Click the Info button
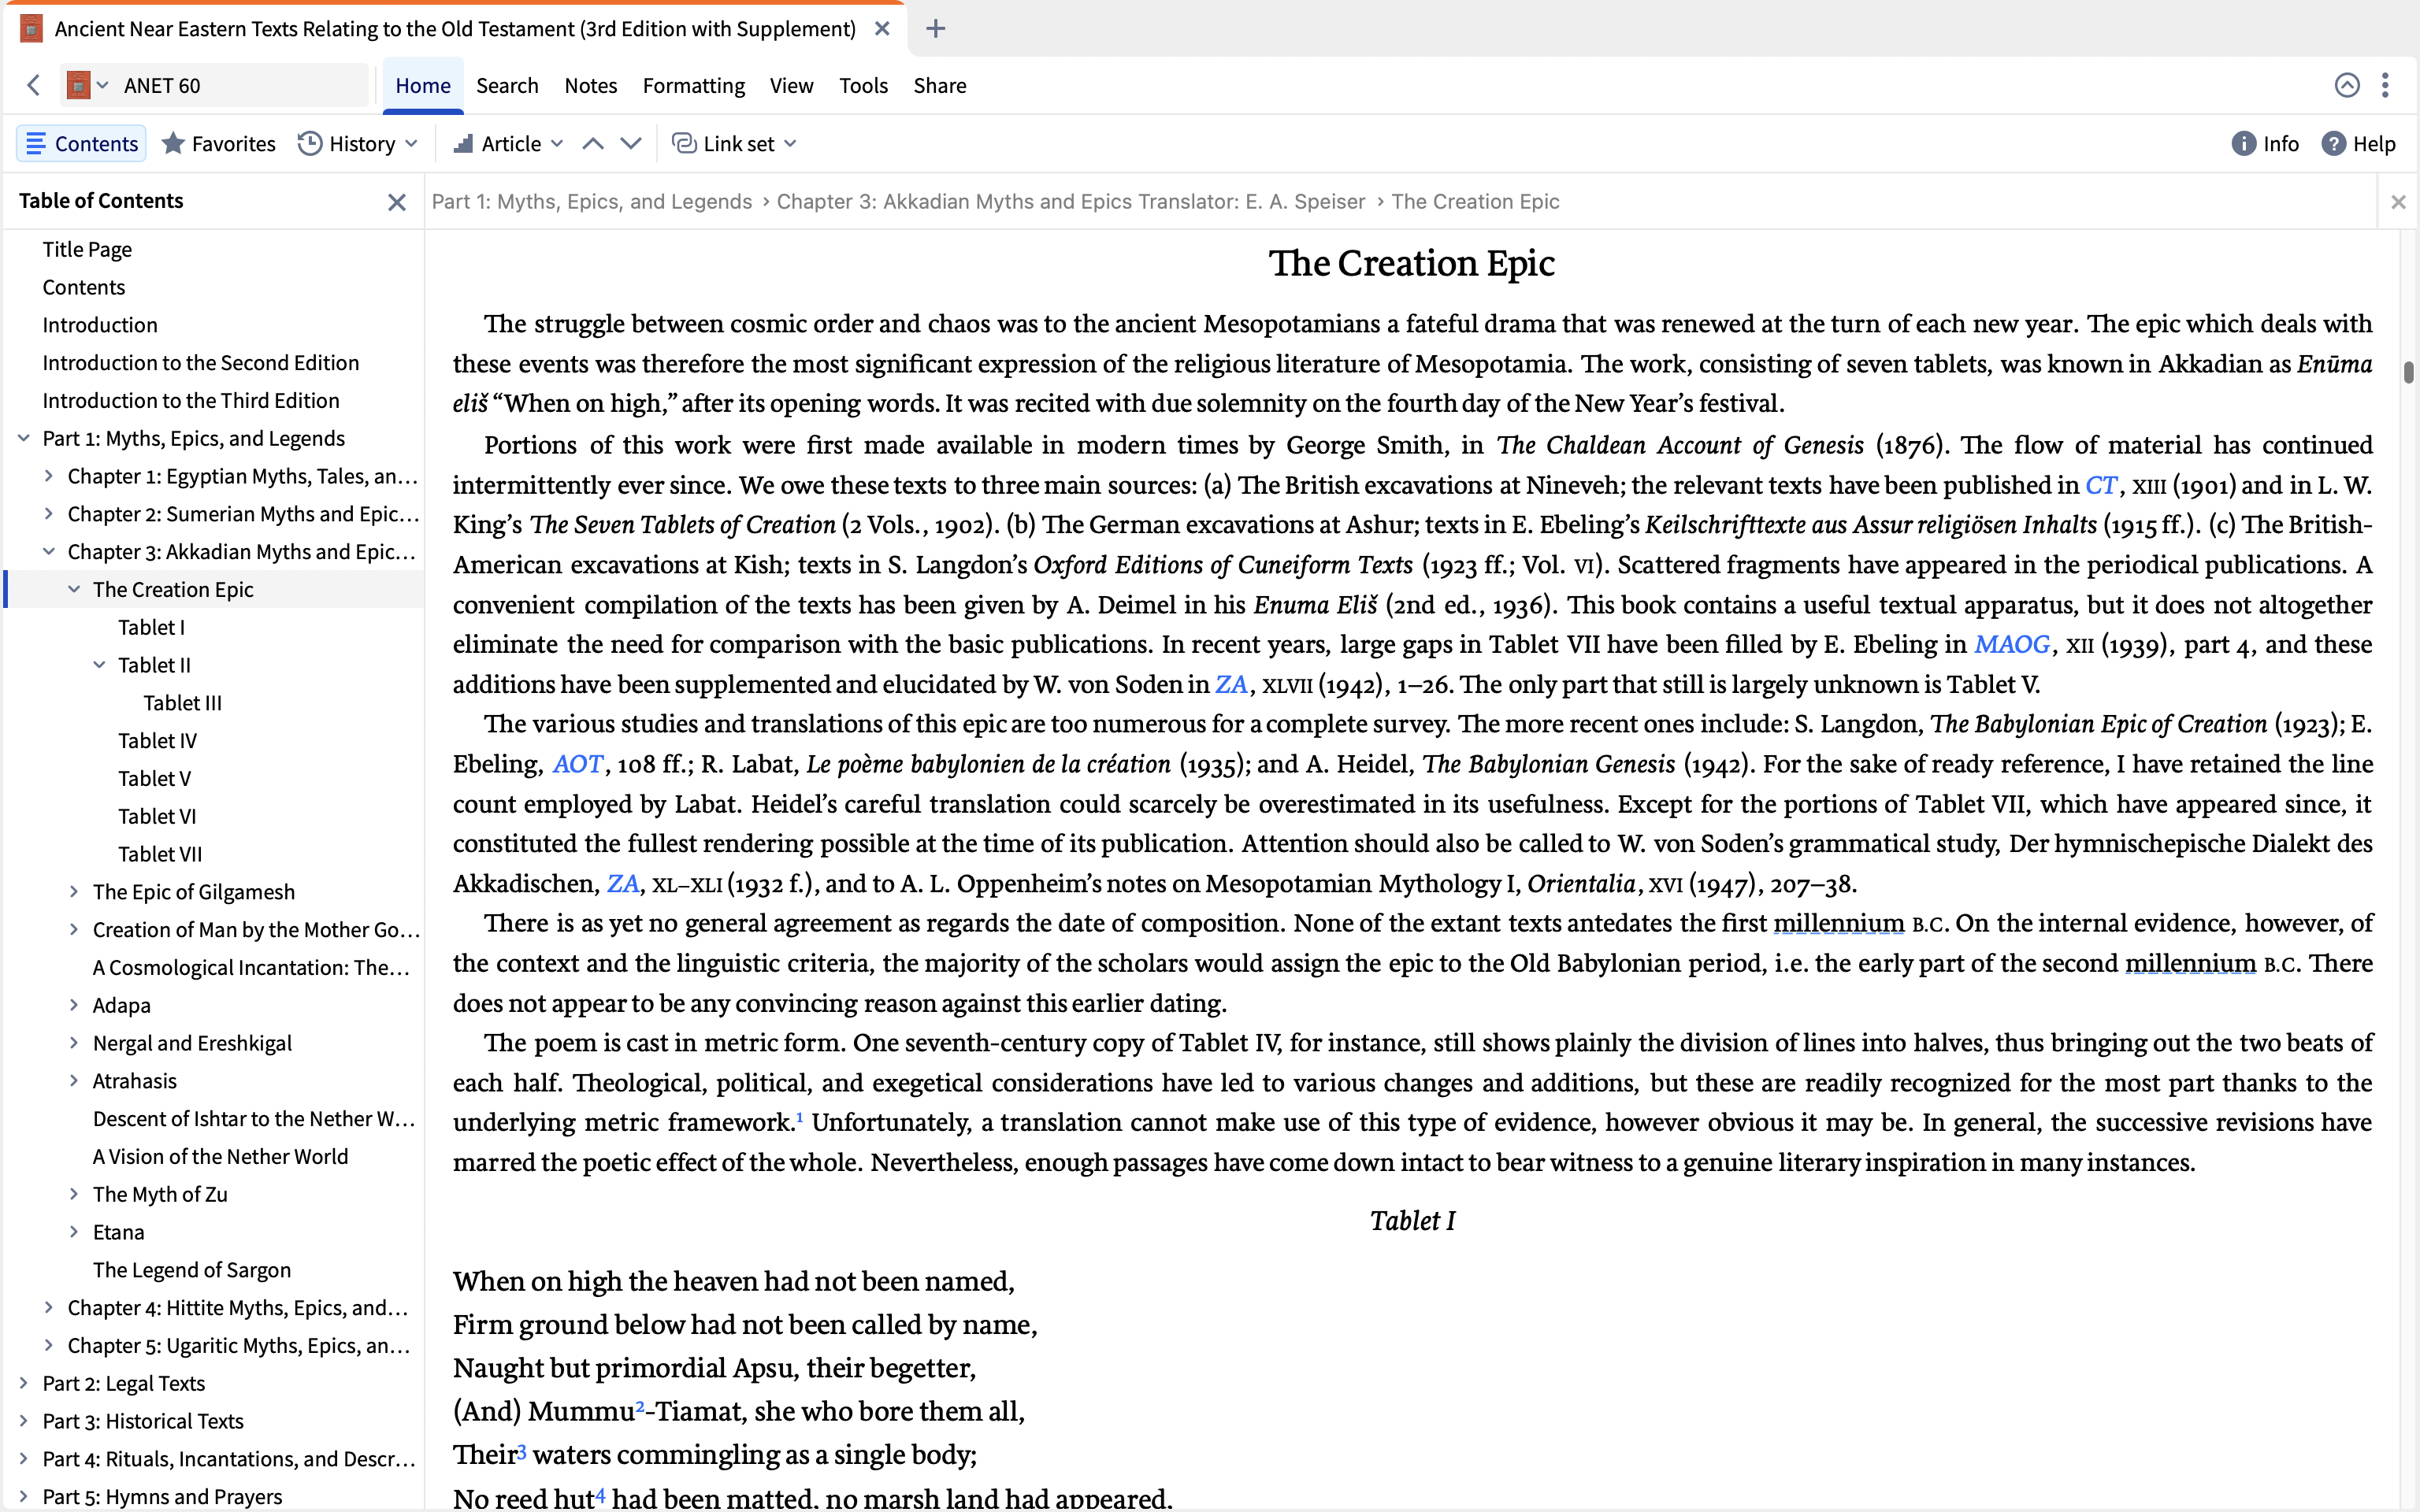The width and height of the screenshot is (2420, 1512). [2265, 143]
